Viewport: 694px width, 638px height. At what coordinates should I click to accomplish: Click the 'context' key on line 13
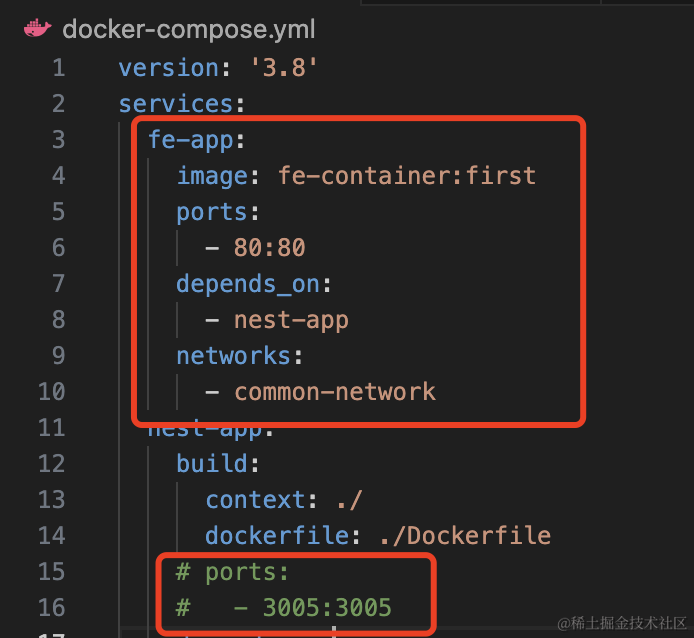(255, 500)
